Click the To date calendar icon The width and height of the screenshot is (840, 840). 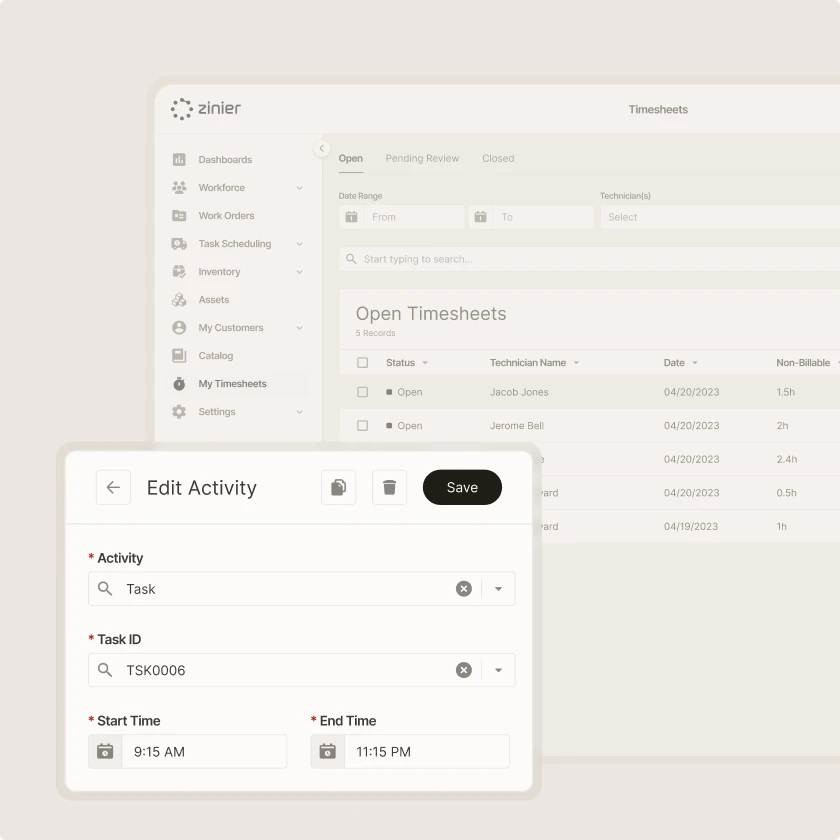tap(481, 217)
